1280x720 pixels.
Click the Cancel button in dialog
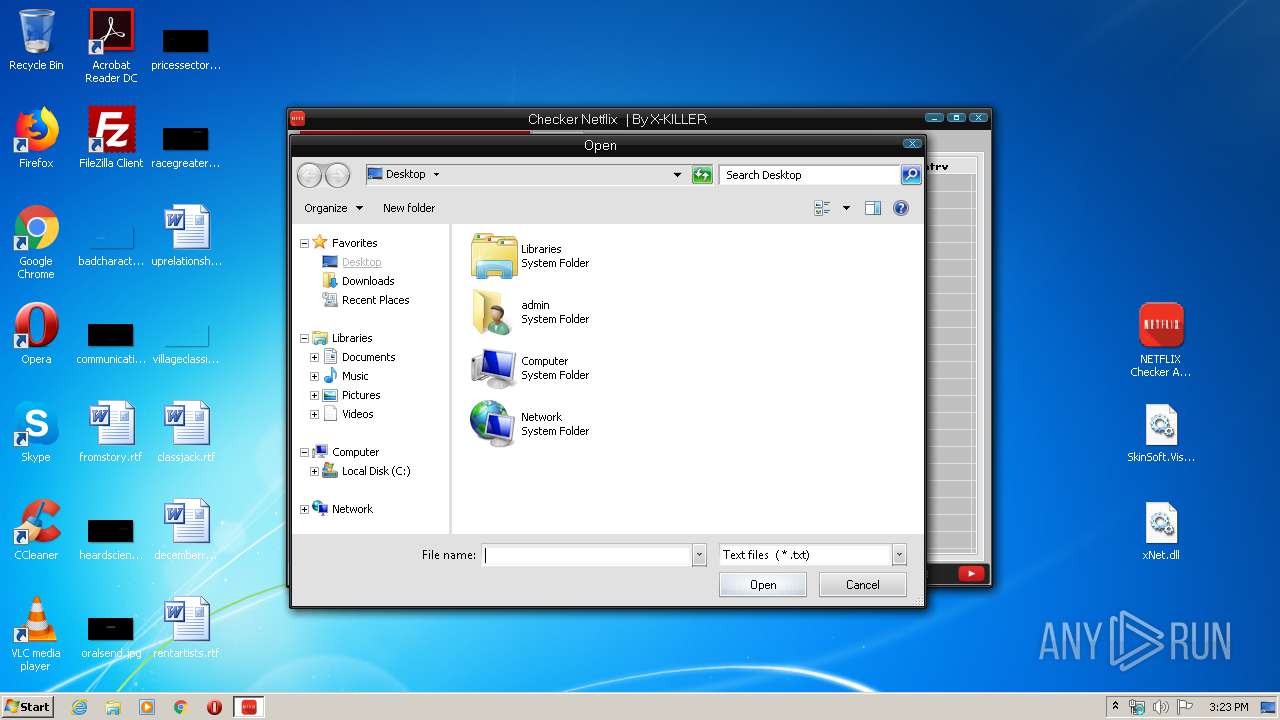(x=863, y=585)
